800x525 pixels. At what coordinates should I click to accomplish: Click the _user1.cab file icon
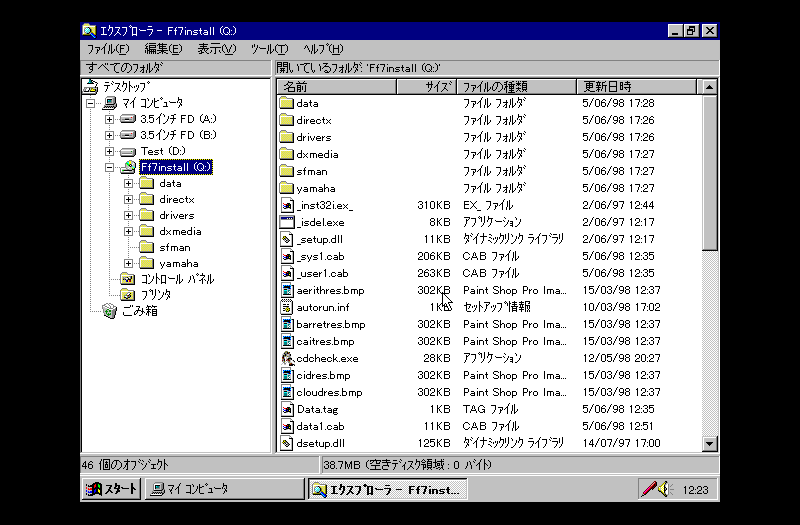[287, 273]
